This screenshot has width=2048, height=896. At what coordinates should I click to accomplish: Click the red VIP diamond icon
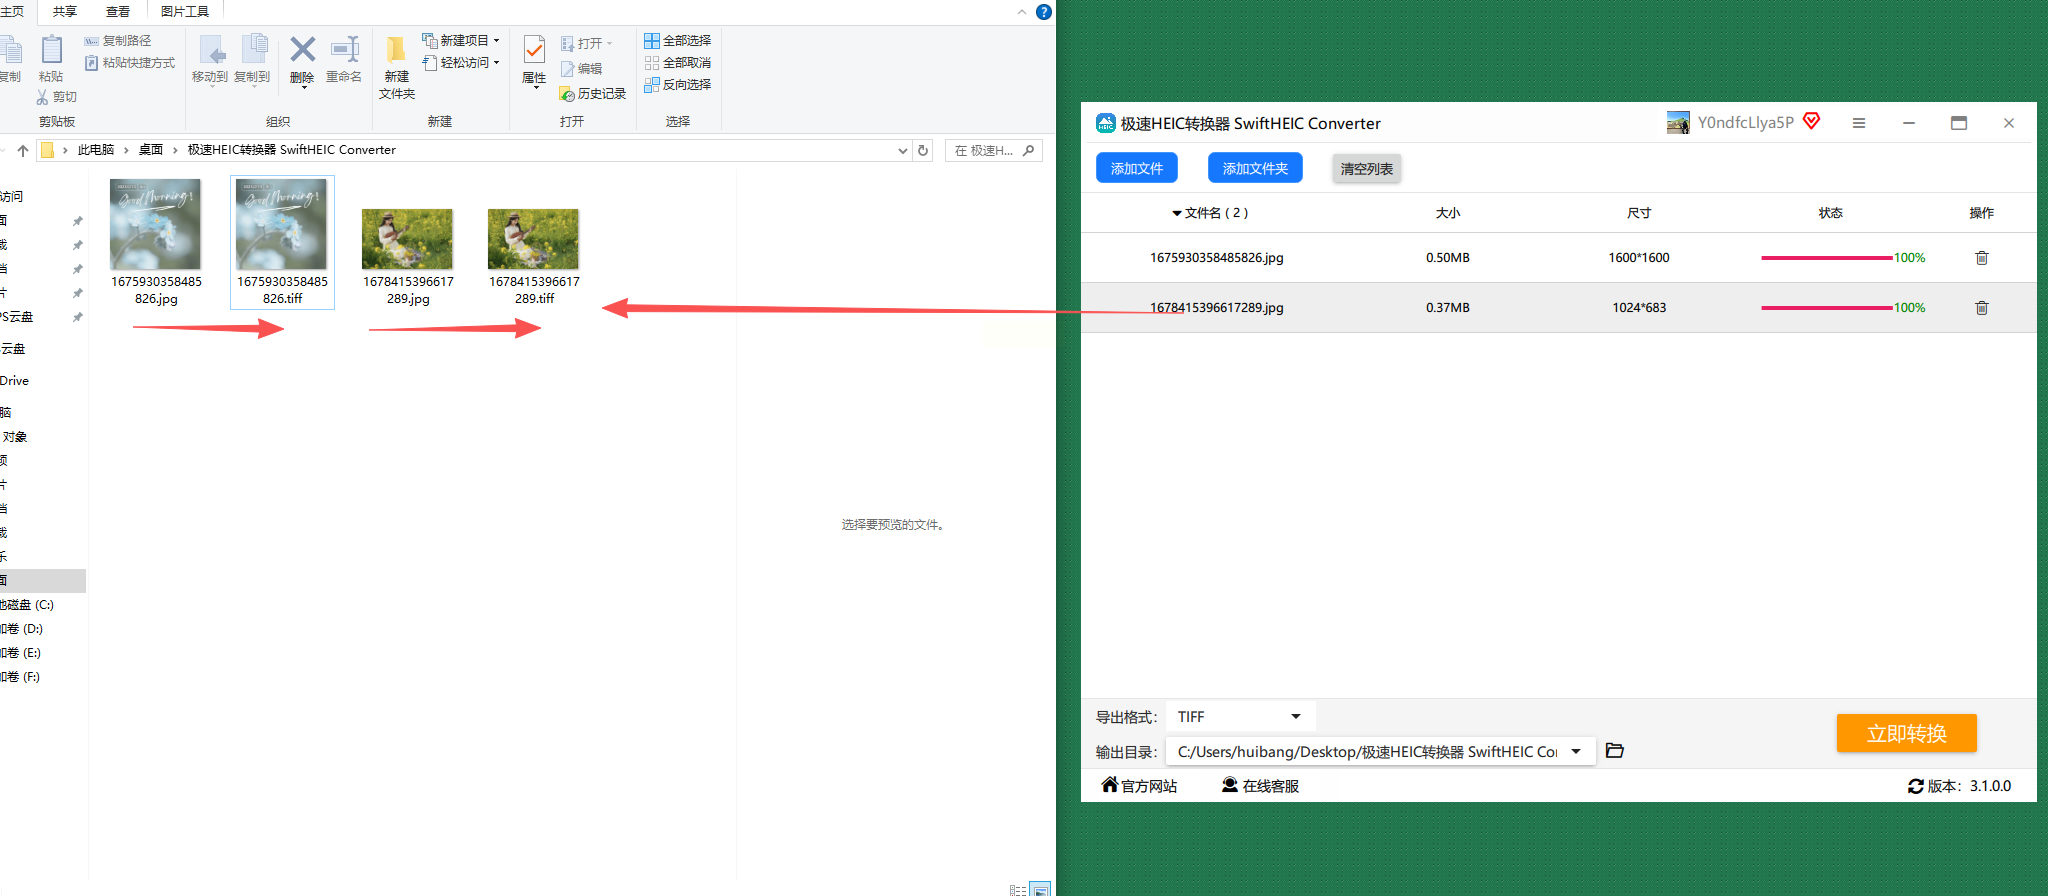pyautogui.click(x=1811, y=121)
